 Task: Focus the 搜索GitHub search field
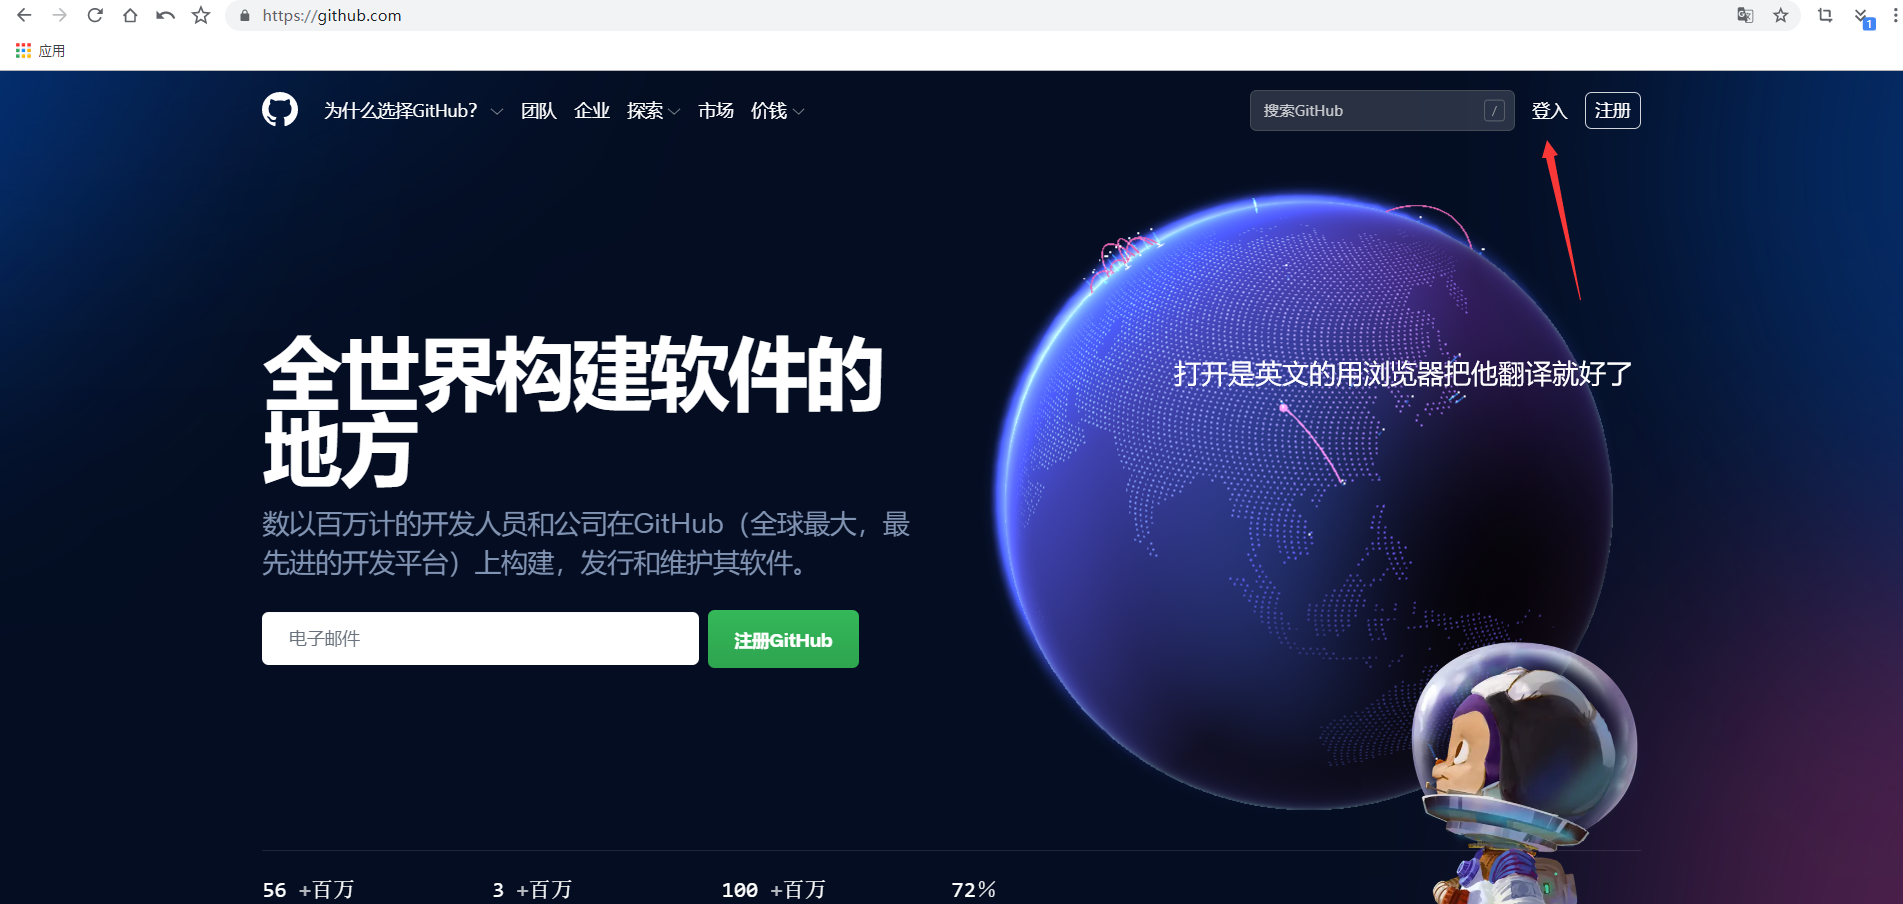[1382, 111]
